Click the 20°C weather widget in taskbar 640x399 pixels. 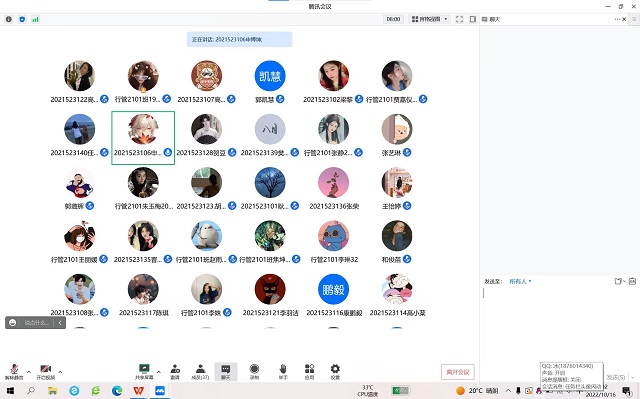[x=478, y=391]
